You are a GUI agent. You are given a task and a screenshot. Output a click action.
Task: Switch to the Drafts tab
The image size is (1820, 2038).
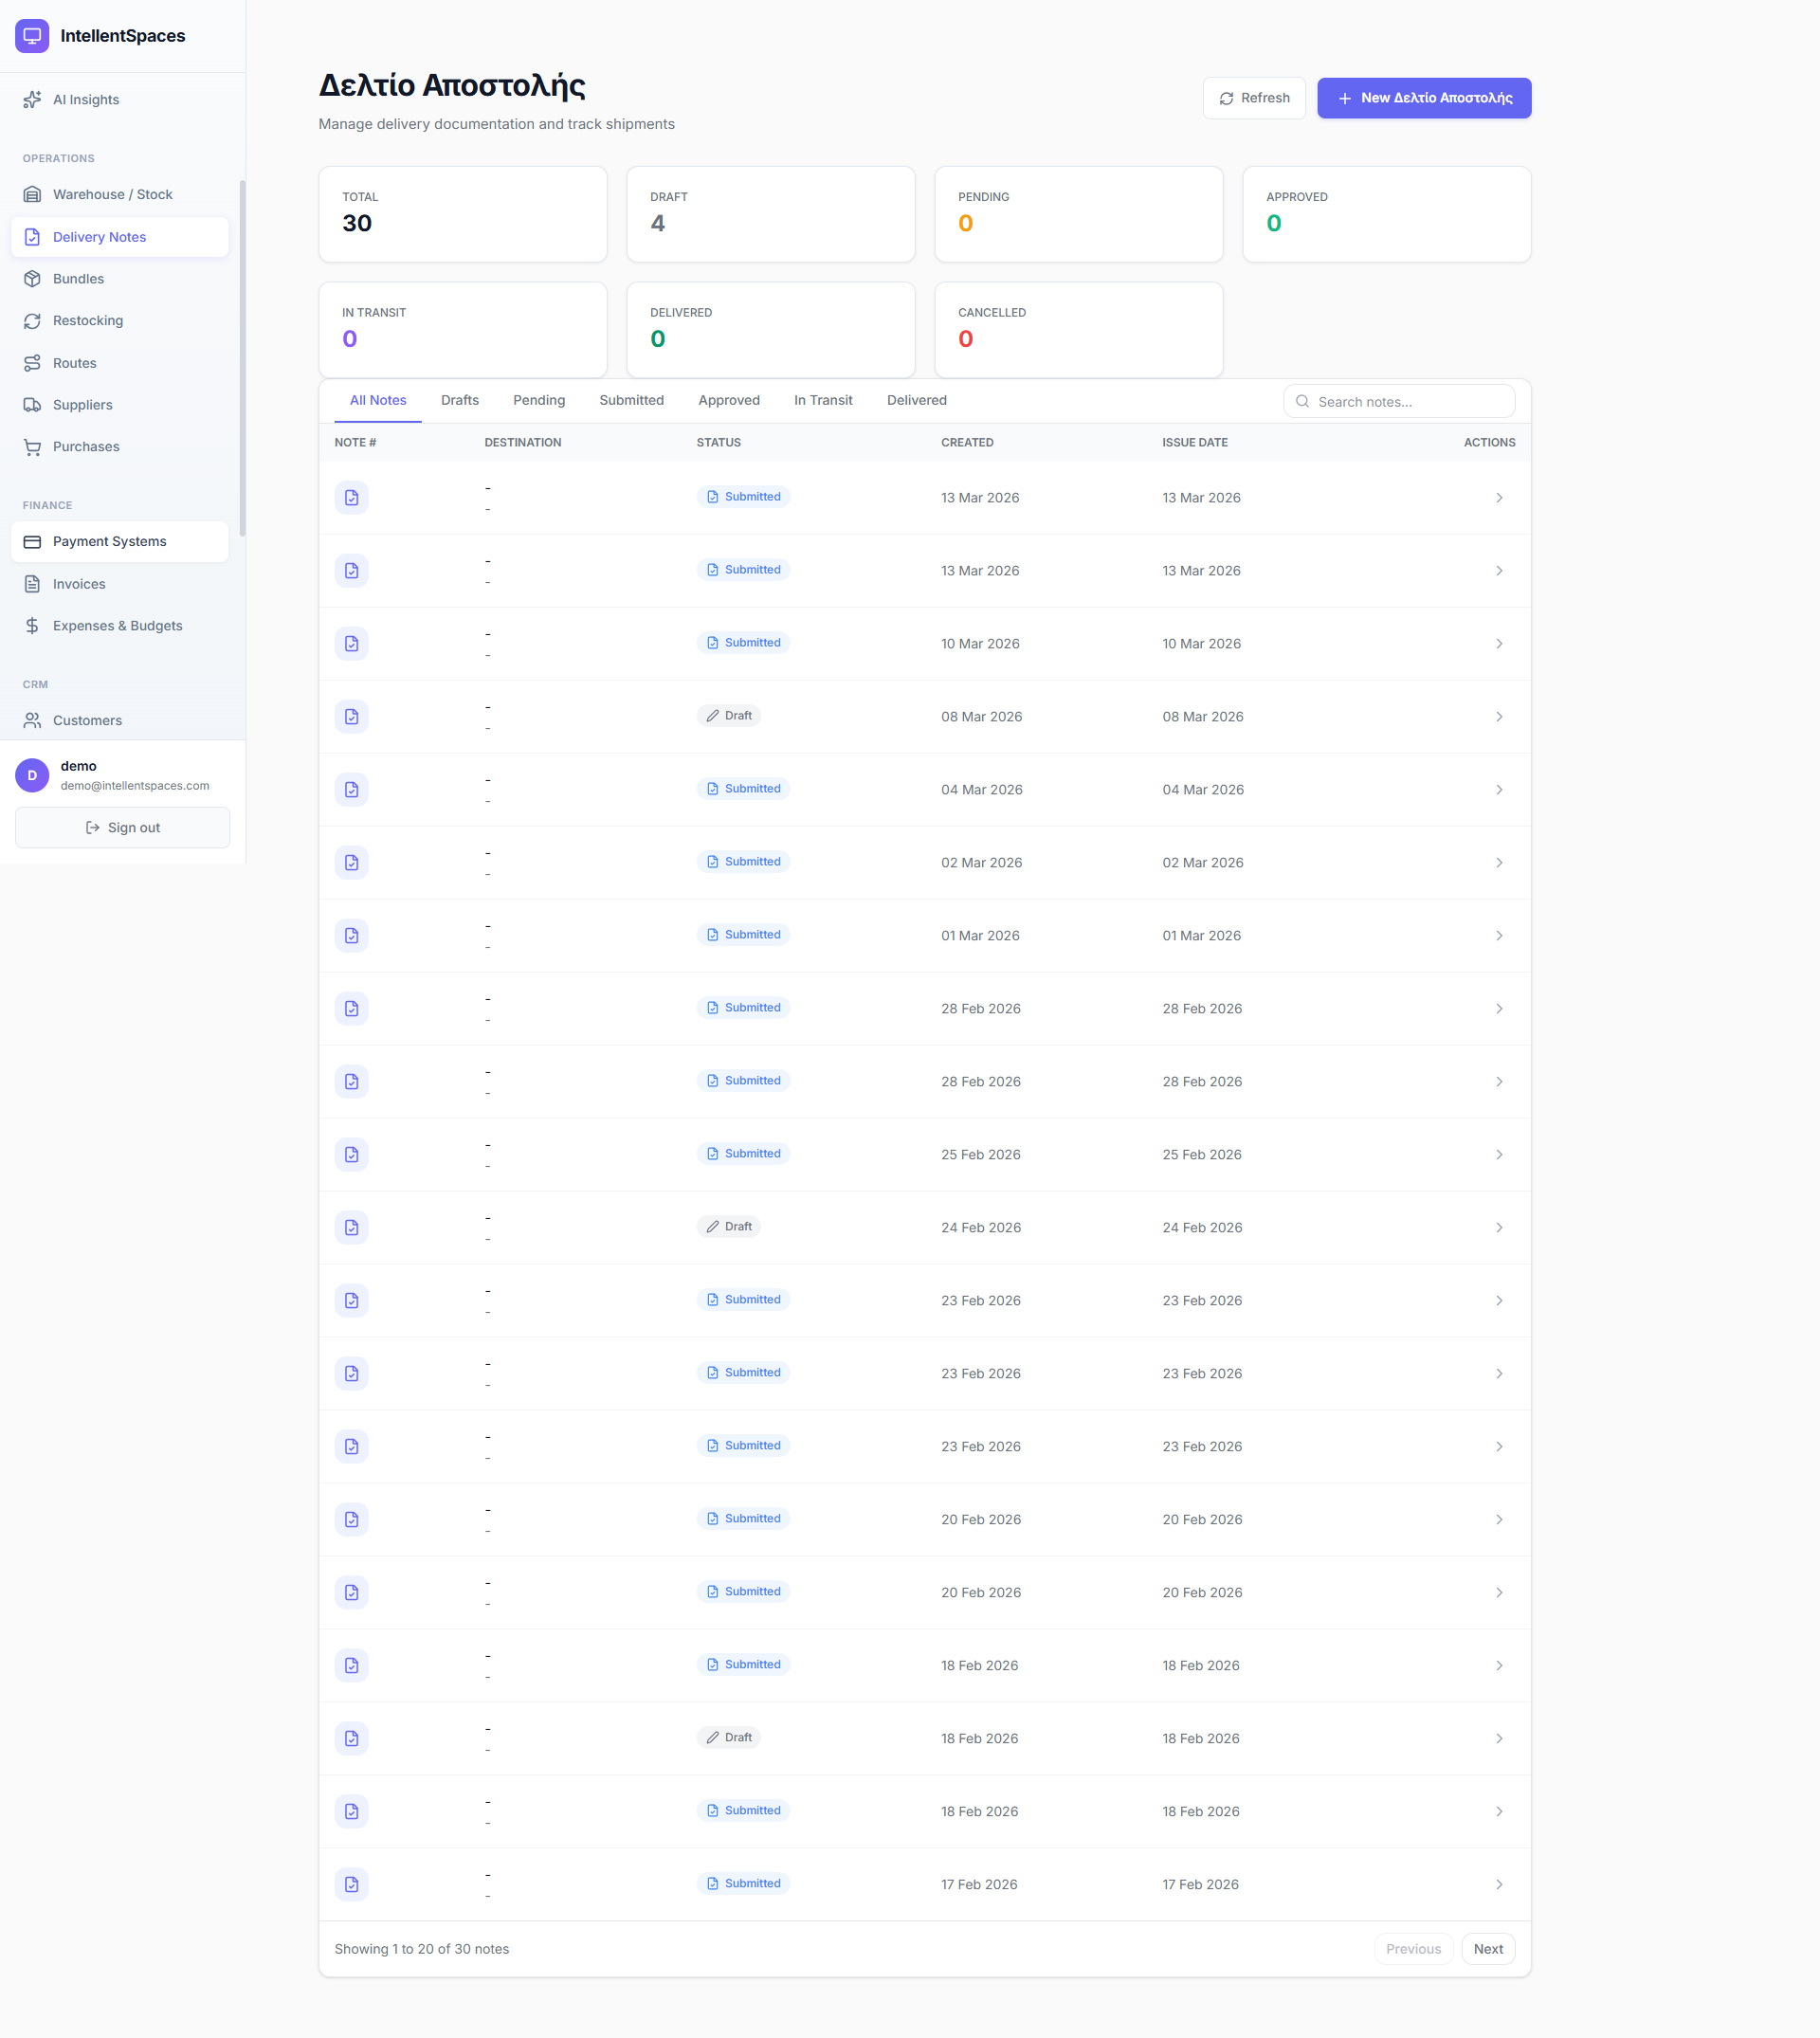pos(460,400)
